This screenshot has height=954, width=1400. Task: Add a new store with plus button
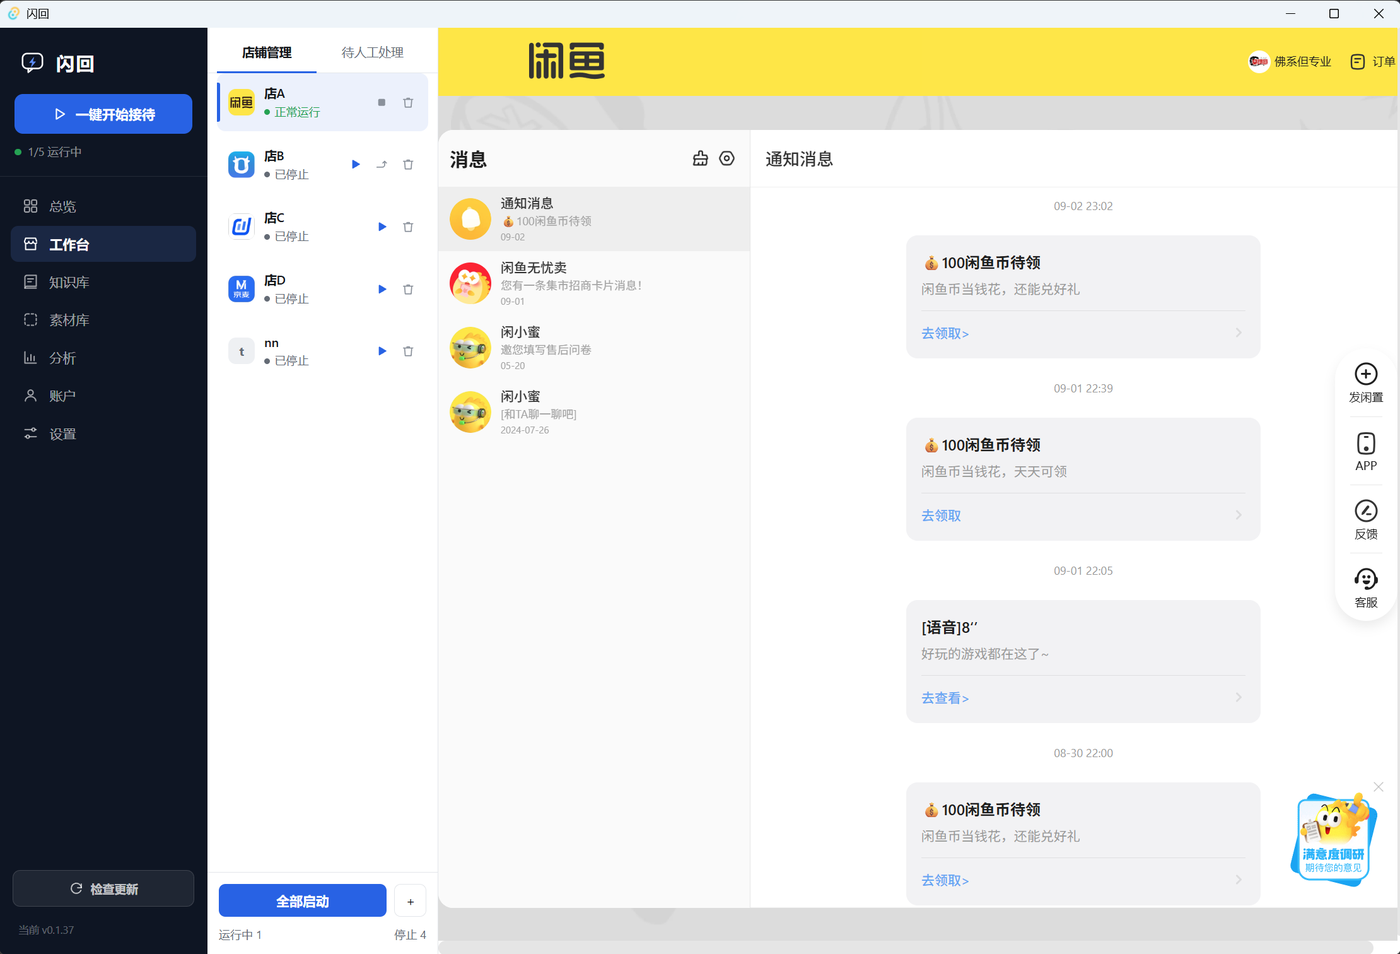tap(410, 901)
